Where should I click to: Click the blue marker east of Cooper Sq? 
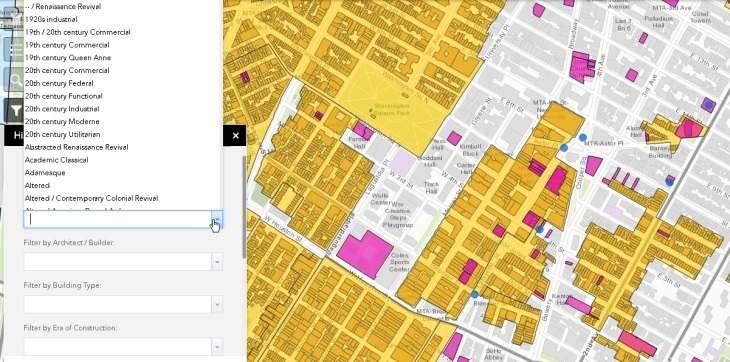(669, 183)
